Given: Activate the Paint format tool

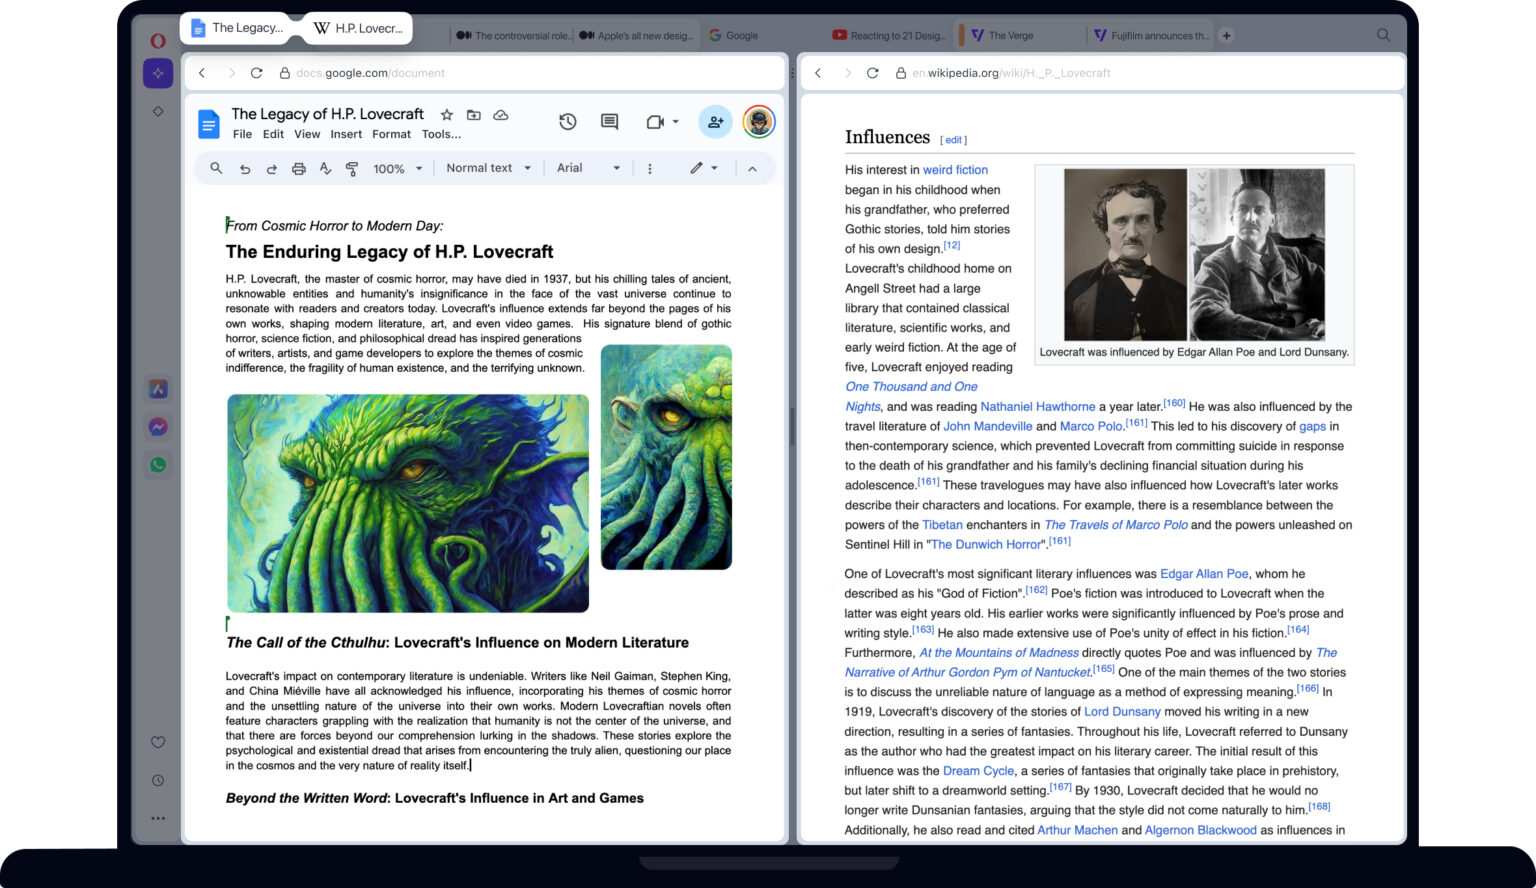Looking at the screenshot, I should tap(352, 168).
